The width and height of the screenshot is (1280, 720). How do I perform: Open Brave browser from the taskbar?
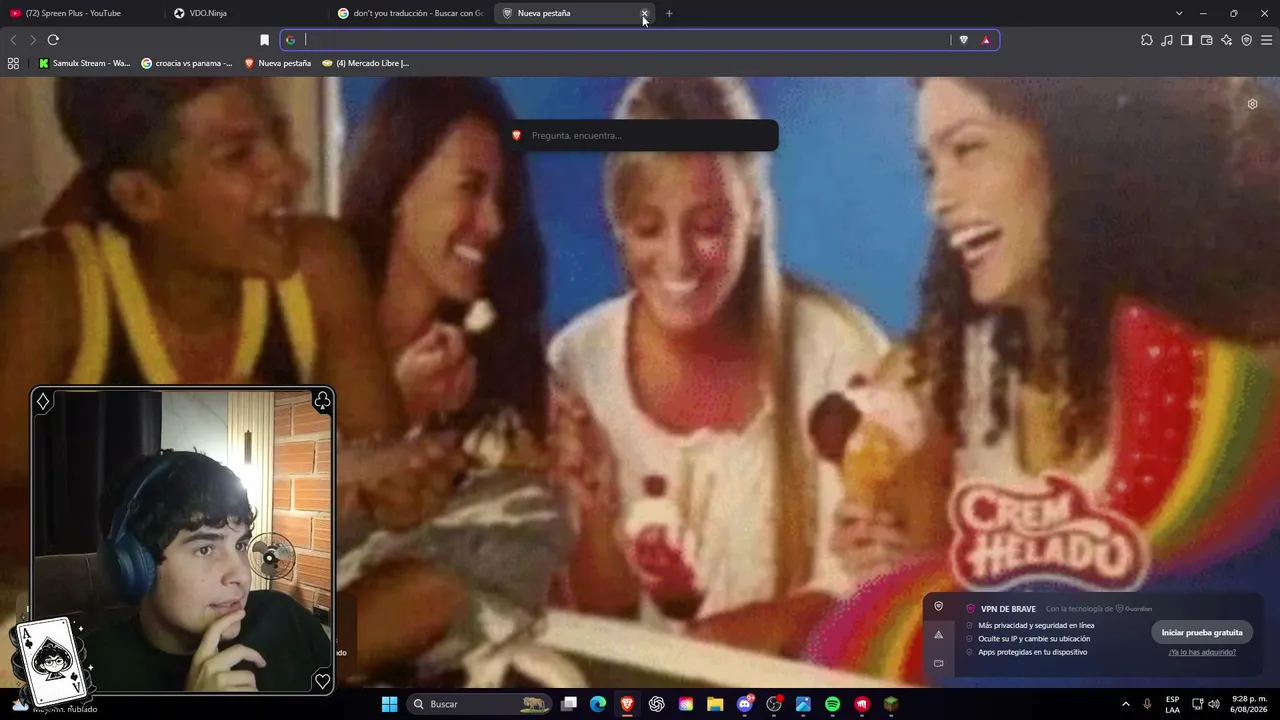(x=627, y=704)
